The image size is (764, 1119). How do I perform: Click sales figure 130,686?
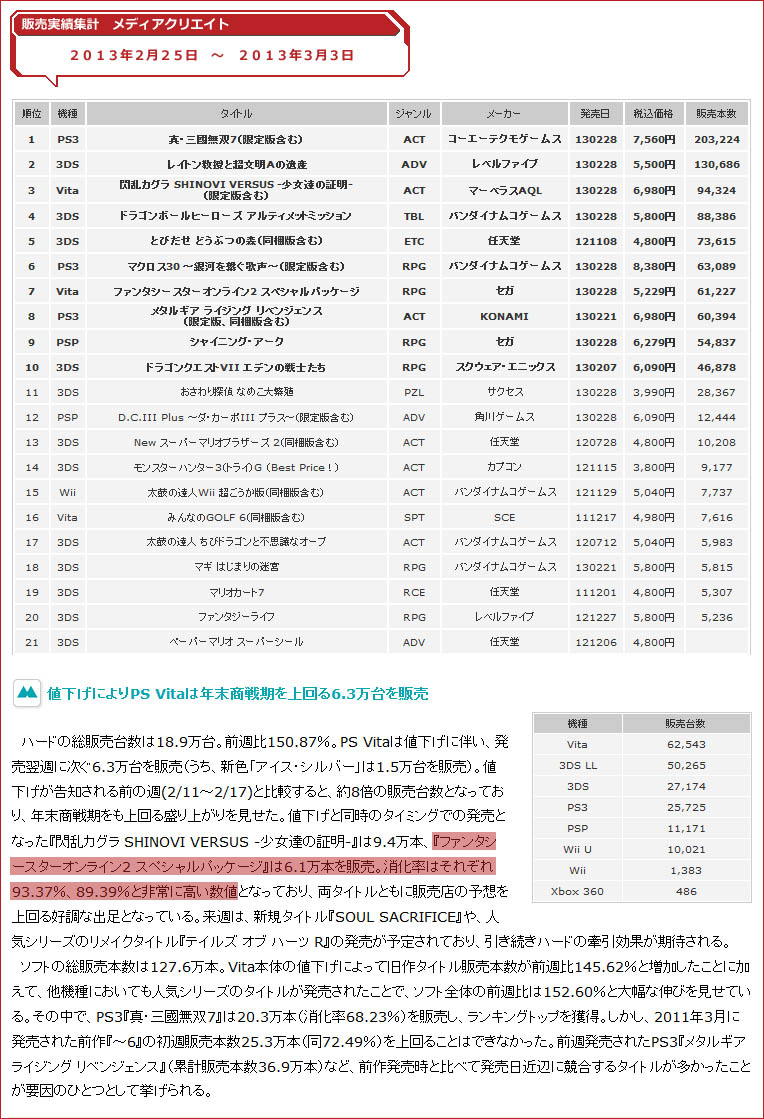717,164
